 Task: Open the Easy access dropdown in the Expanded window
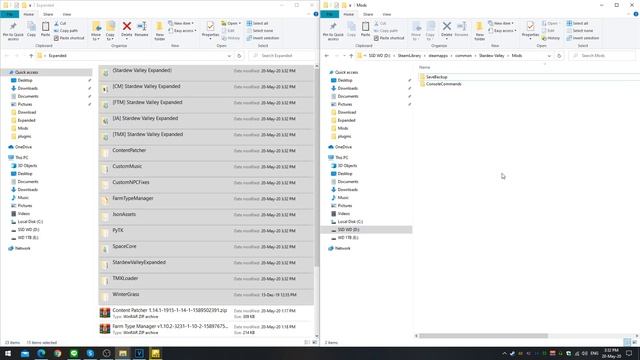(183, 31)
